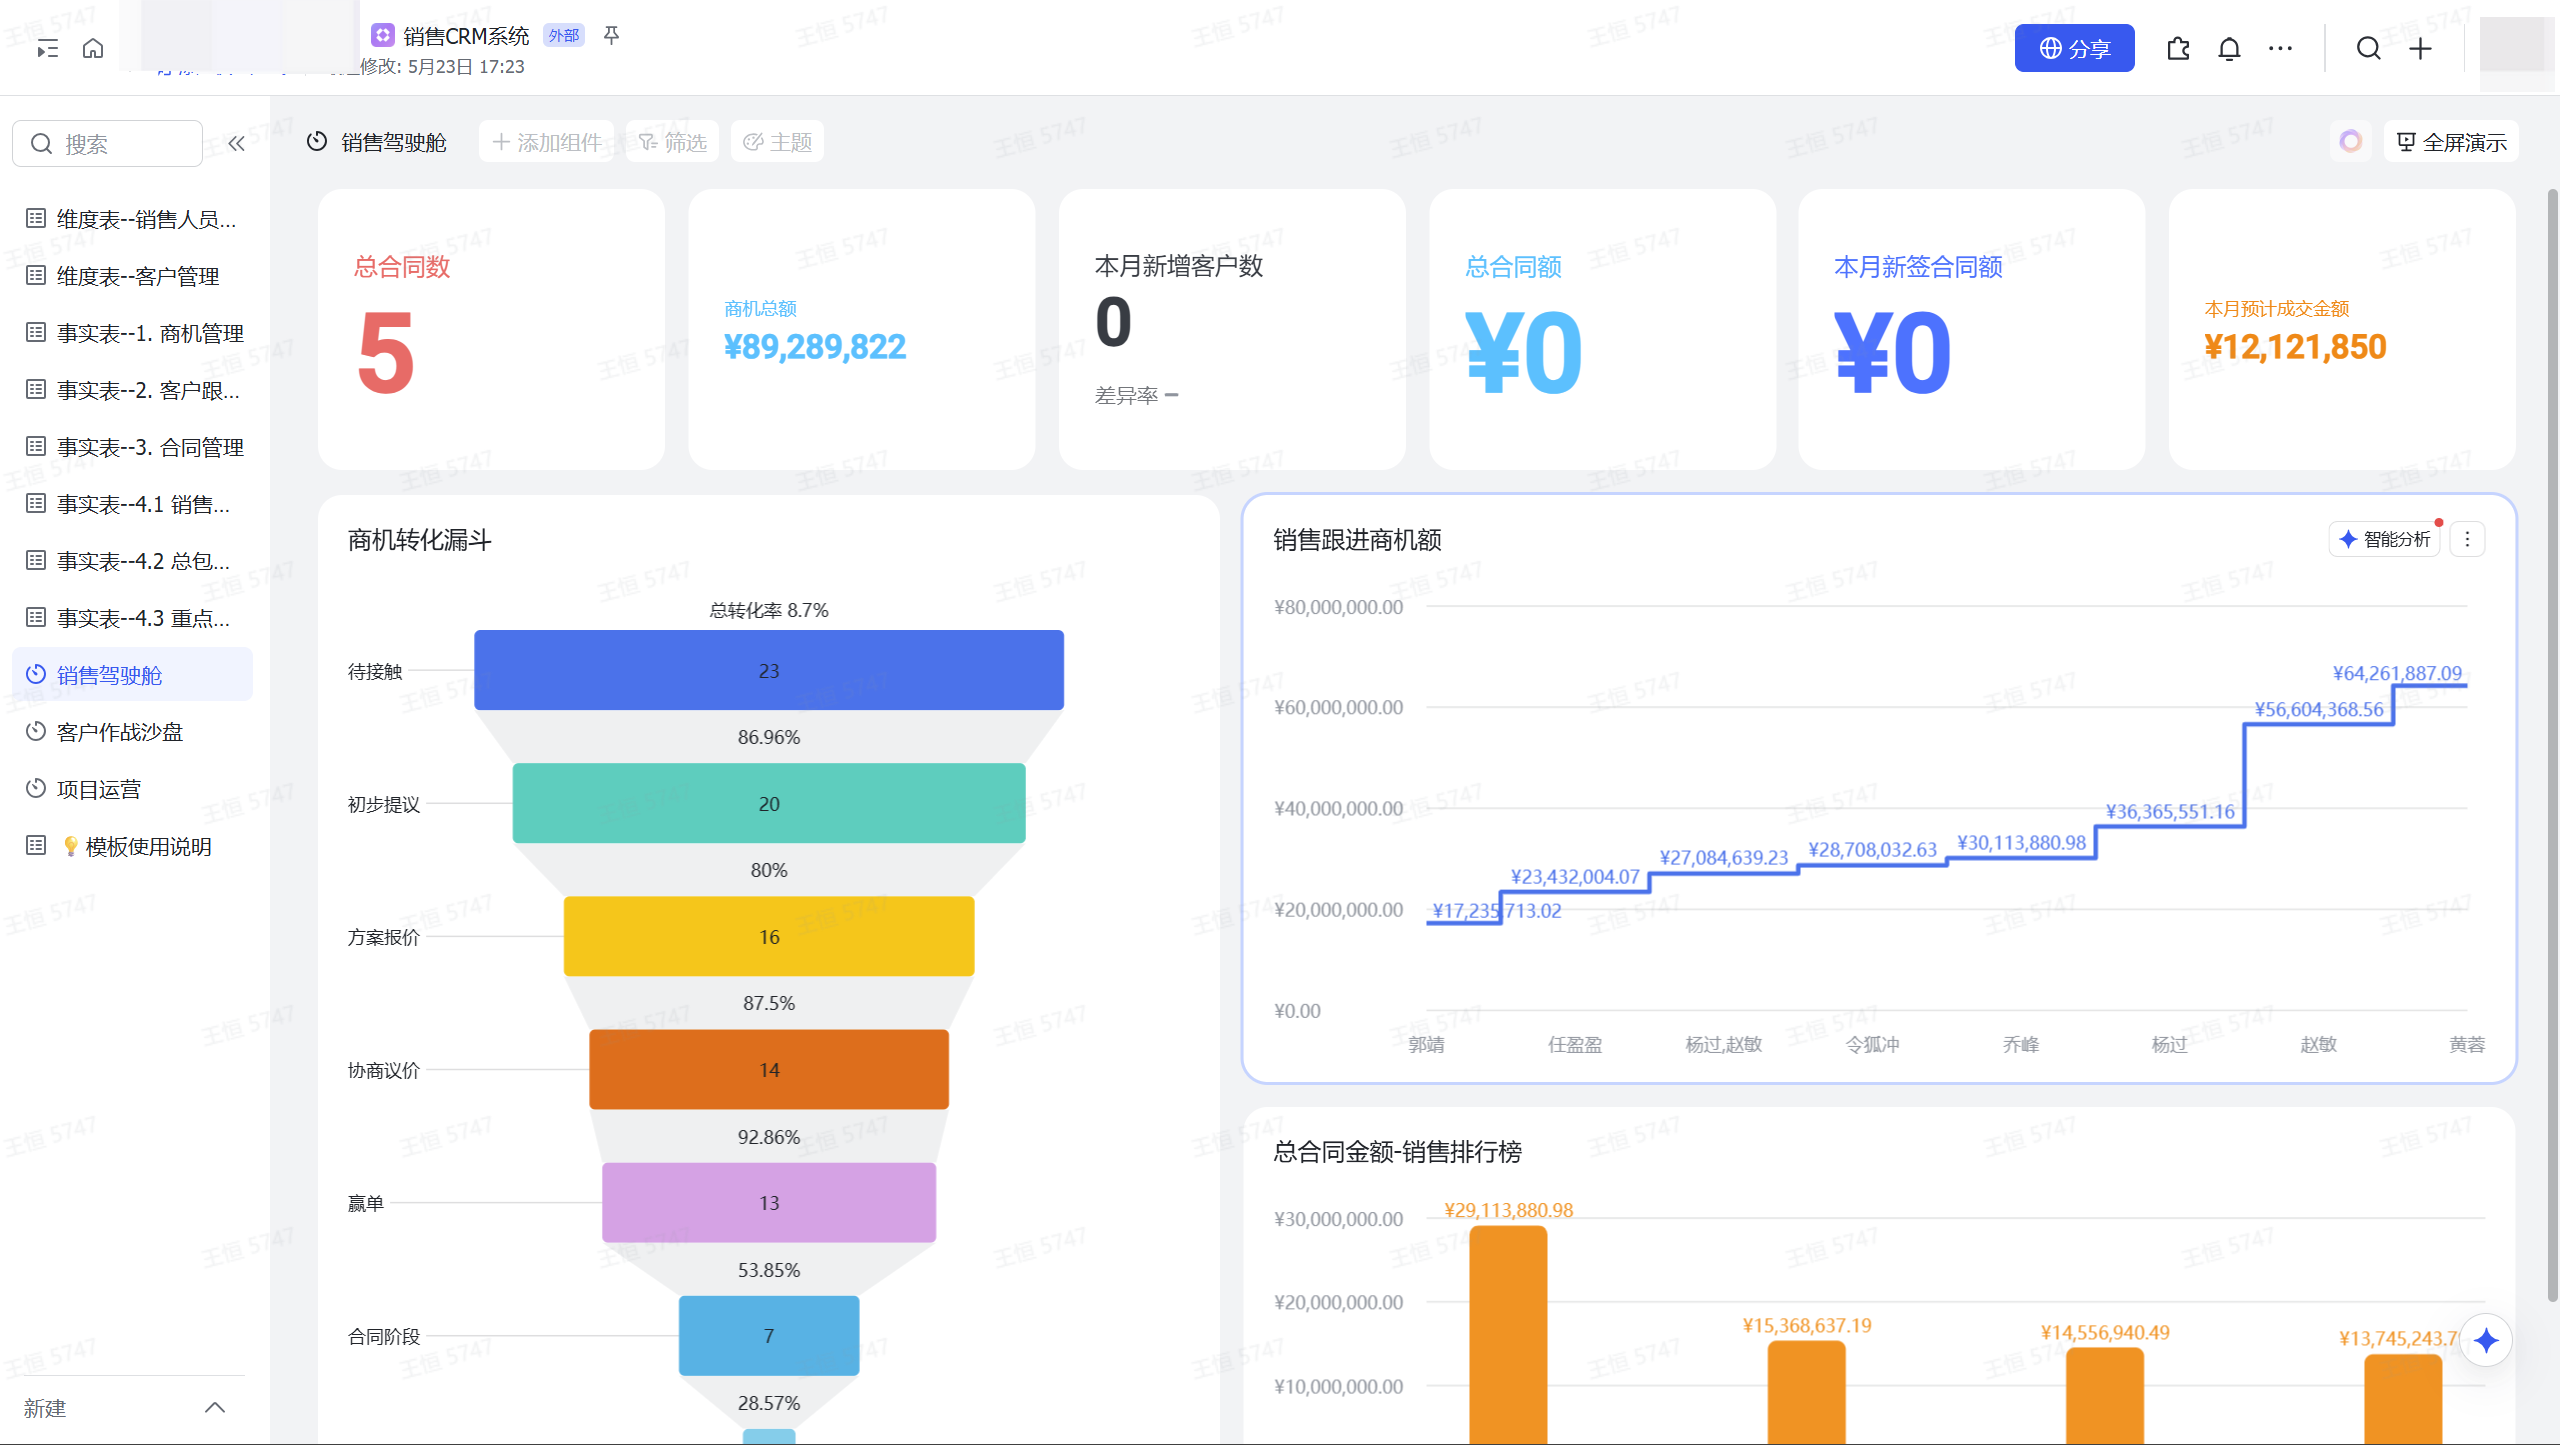Open the top bar more options ellipsis
The image size is (2560, 1445).
[2280, 48]
